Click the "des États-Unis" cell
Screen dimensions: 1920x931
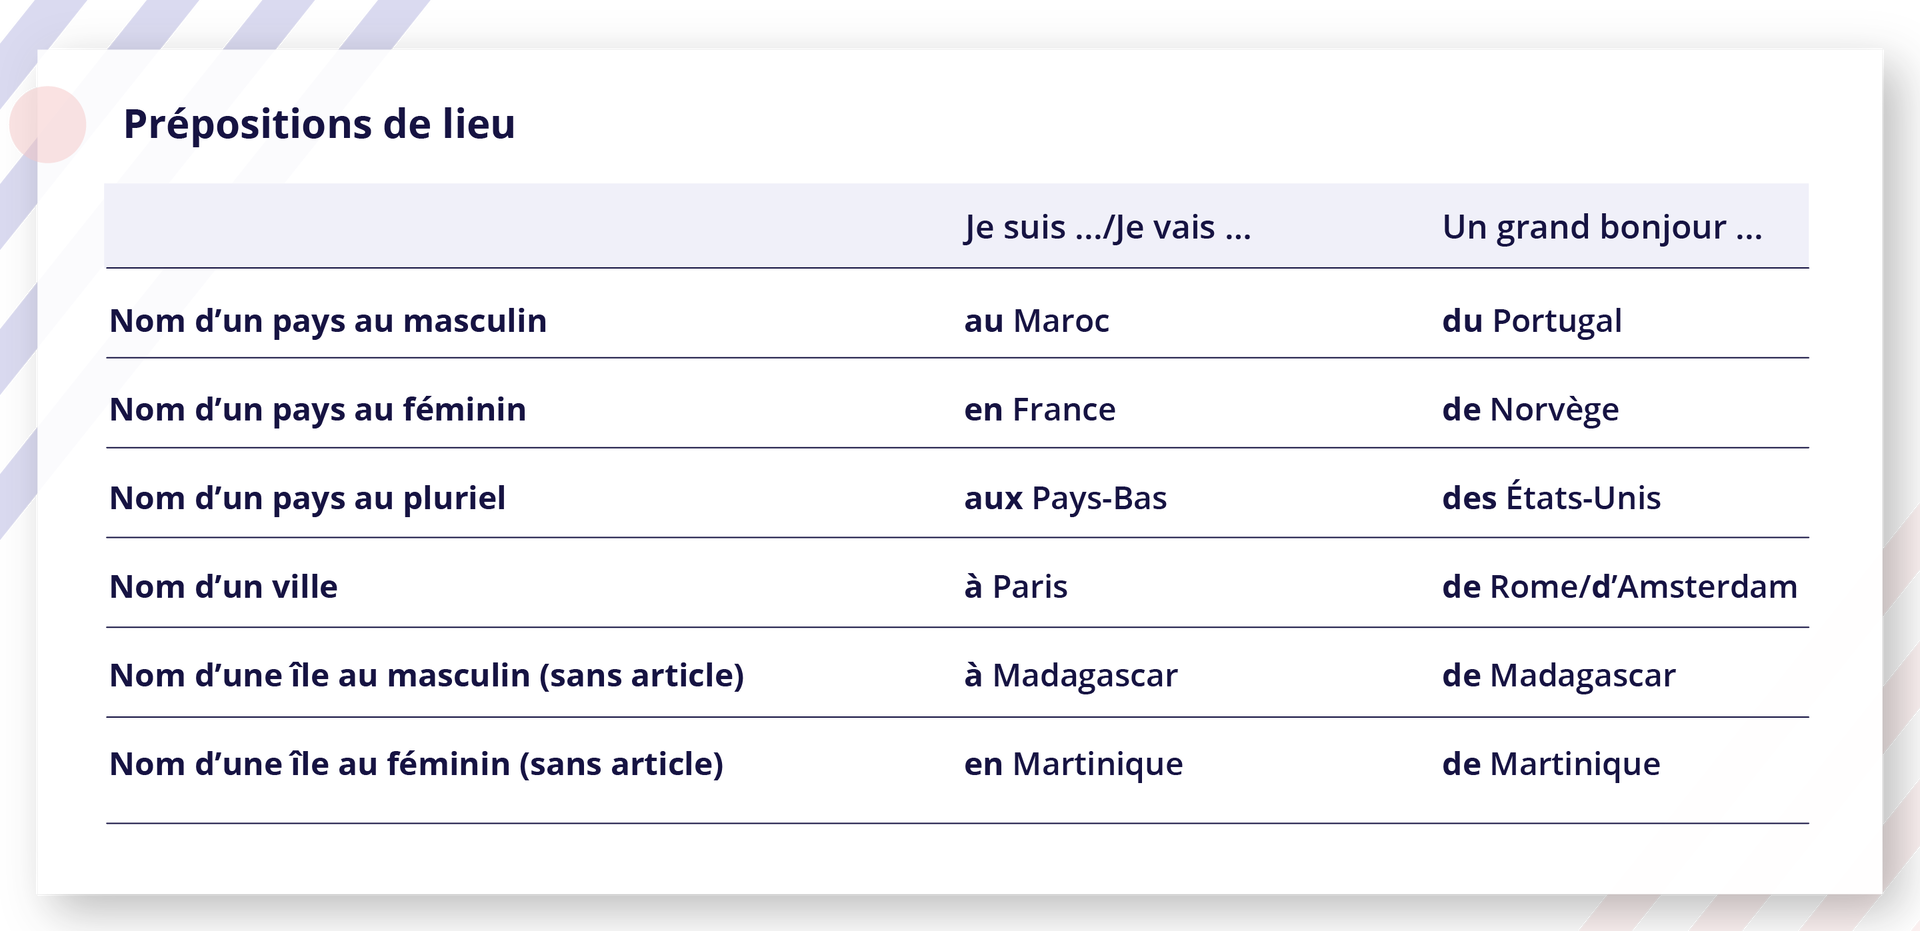[x=1551, y=498]
